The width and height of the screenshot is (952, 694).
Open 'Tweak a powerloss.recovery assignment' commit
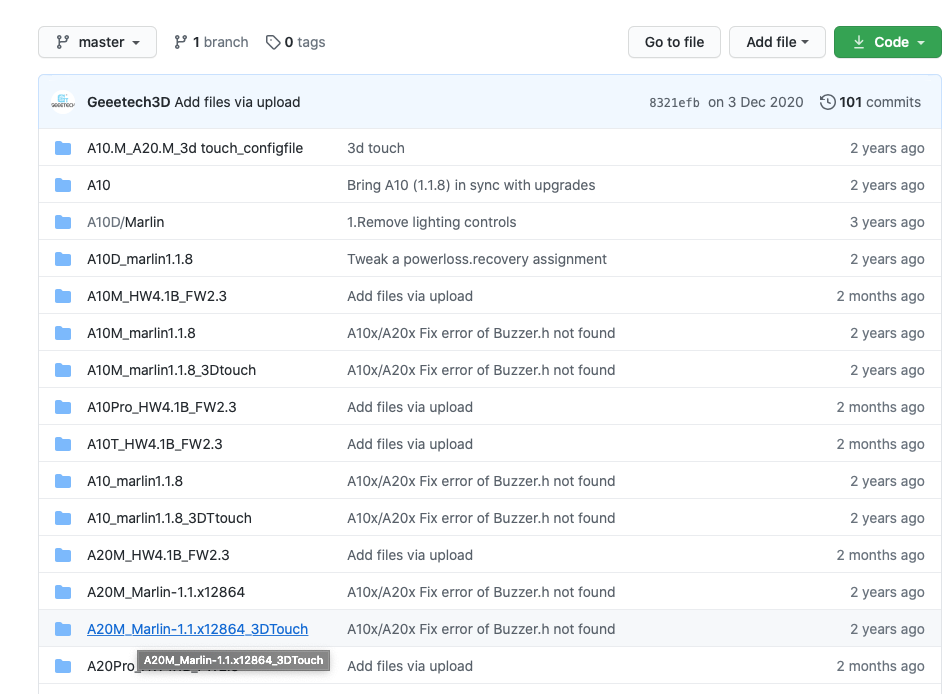[476, 259]
